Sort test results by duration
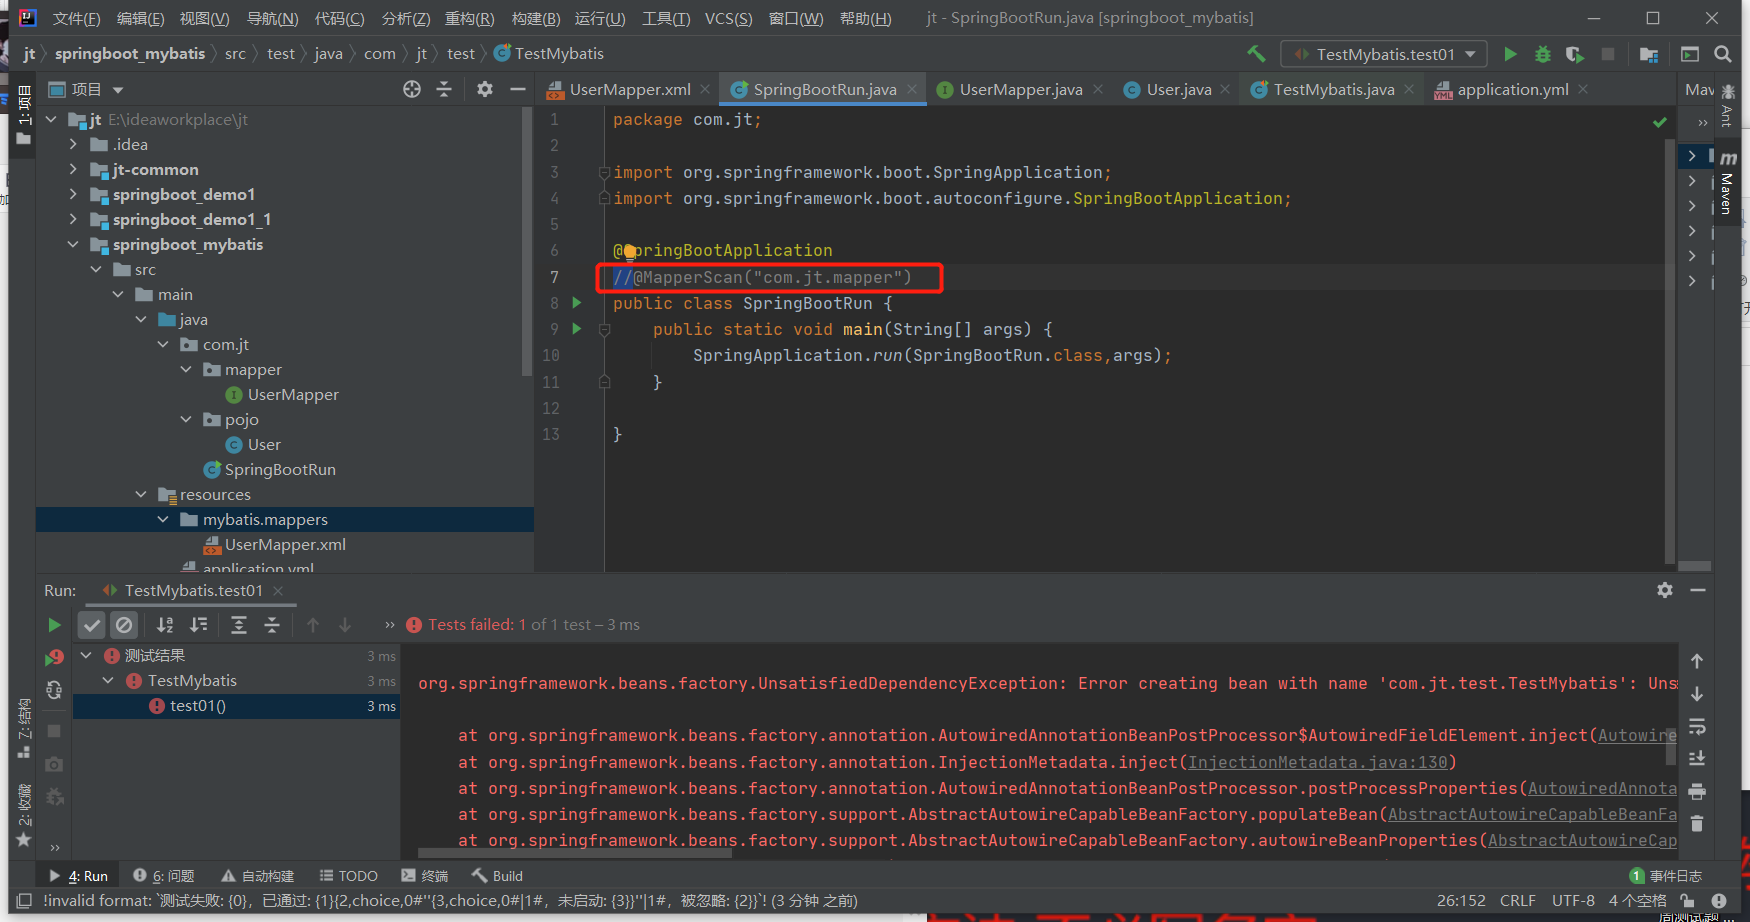The width and height of the screenshot is (1750, 922). [199, 625]
